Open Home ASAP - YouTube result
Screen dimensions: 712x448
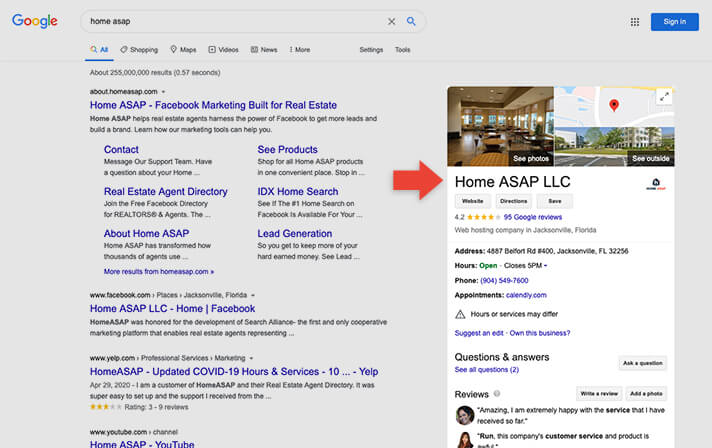[x=142, y=444]
